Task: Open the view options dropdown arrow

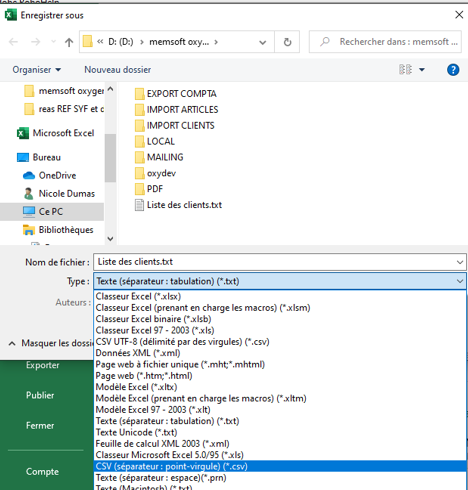Action: [422, 70]
